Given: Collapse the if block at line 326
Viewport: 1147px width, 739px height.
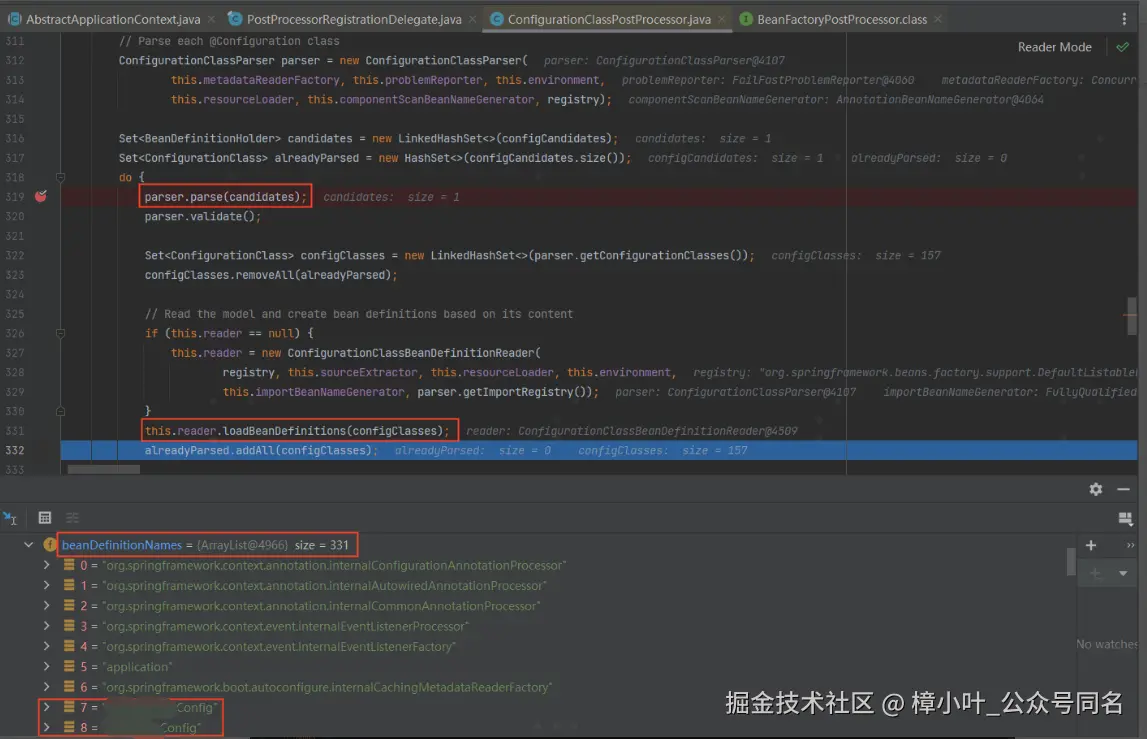Looking at the screenshot, I should pyautogui.click(x=61, y=333).
